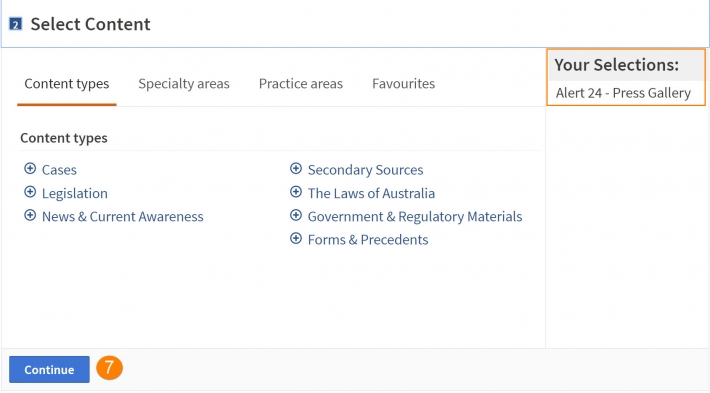Image resolution: width=710 pixels, height=393 pixels.
Task: Switch to the Specialty areas tab
Action: [184, 84]
